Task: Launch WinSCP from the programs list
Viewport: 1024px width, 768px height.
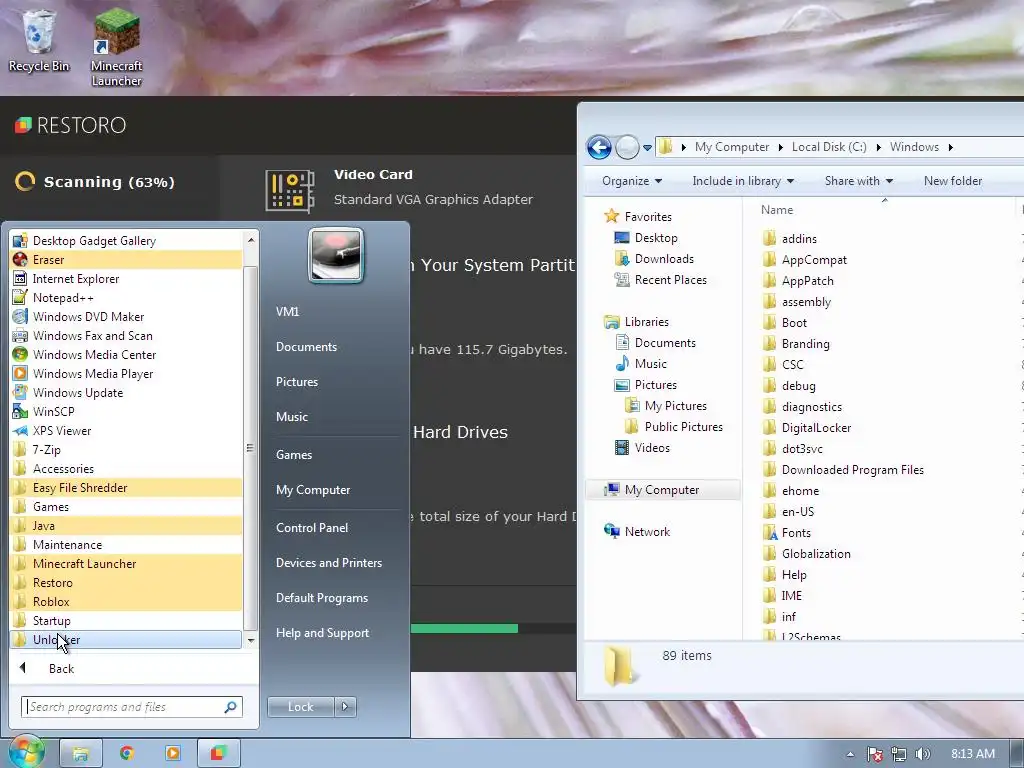Action: point(126,411)
